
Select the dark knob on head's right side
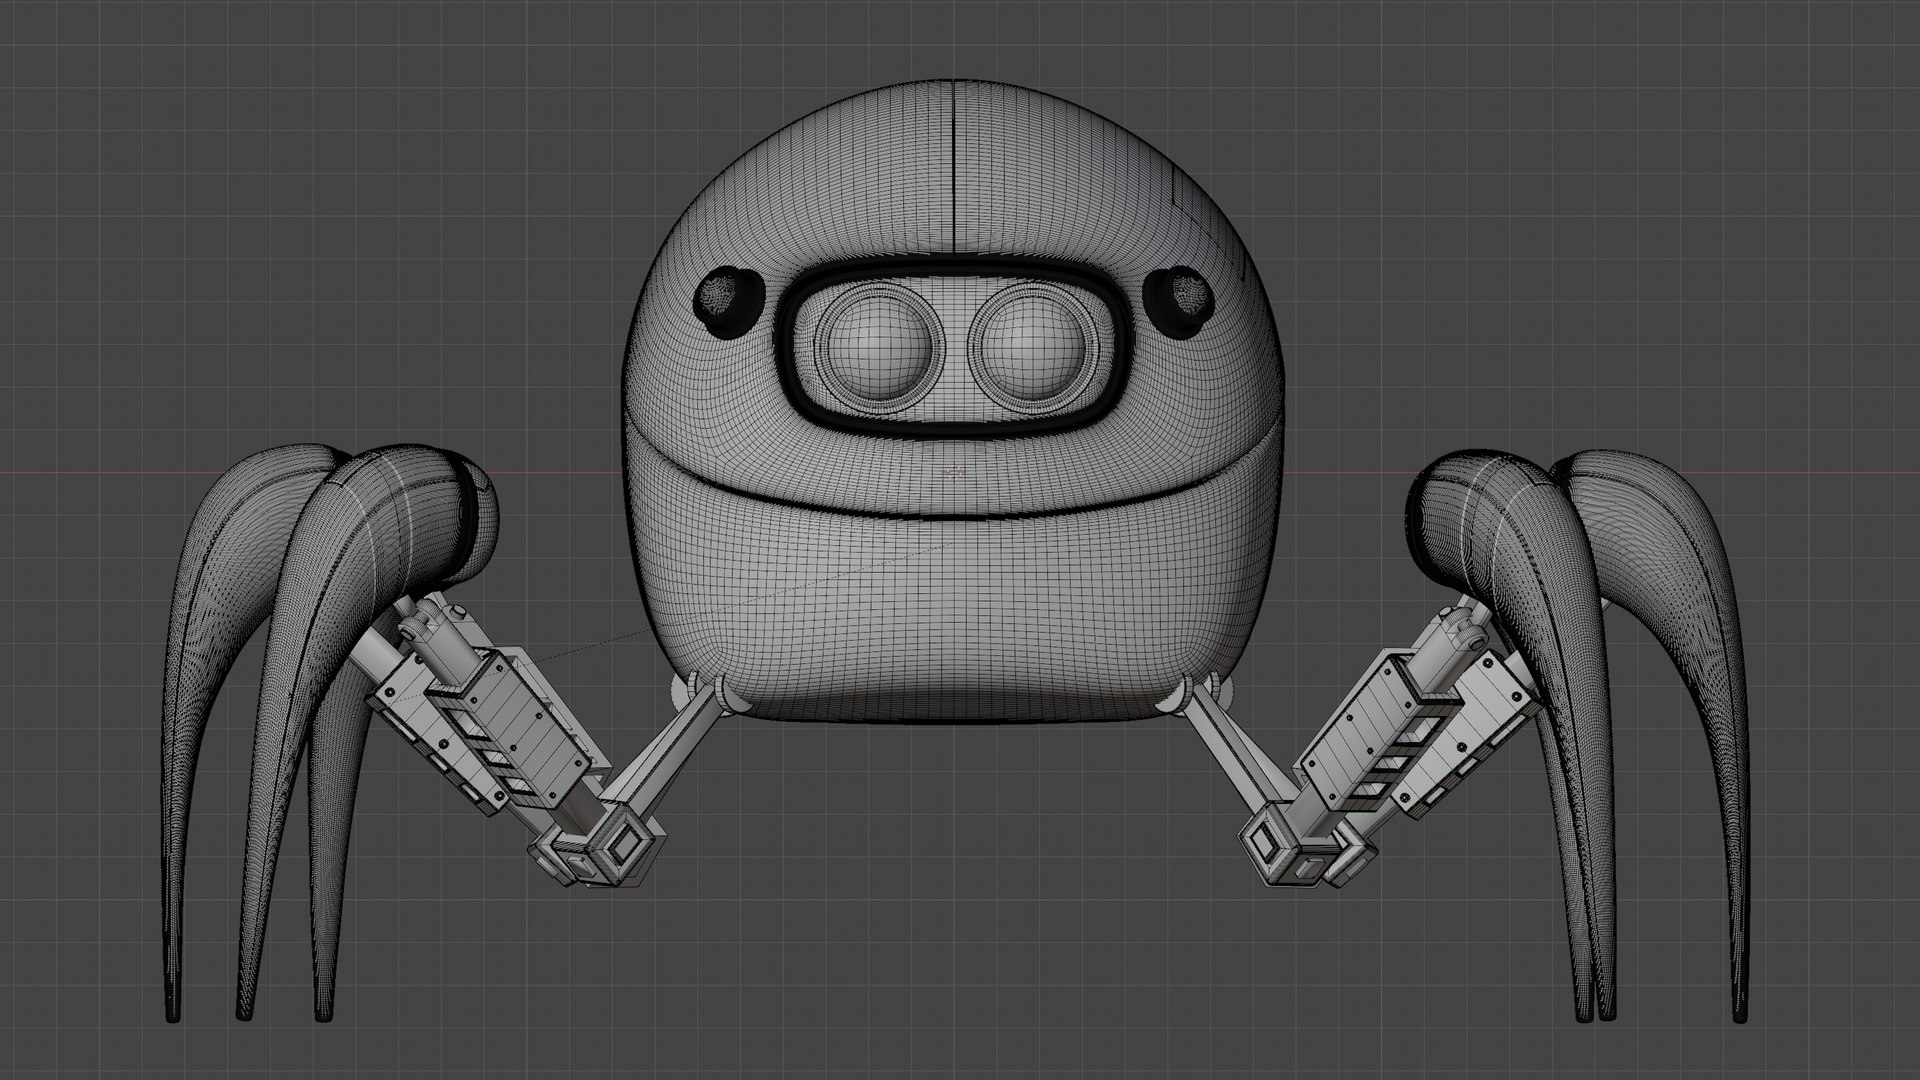click(1180, 300)
